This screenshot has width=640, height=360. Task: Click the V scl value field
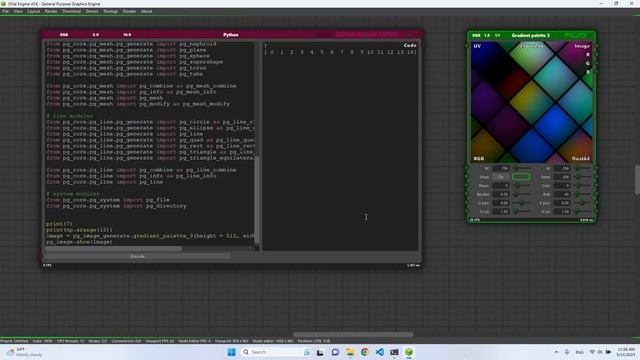click(562, 211)
